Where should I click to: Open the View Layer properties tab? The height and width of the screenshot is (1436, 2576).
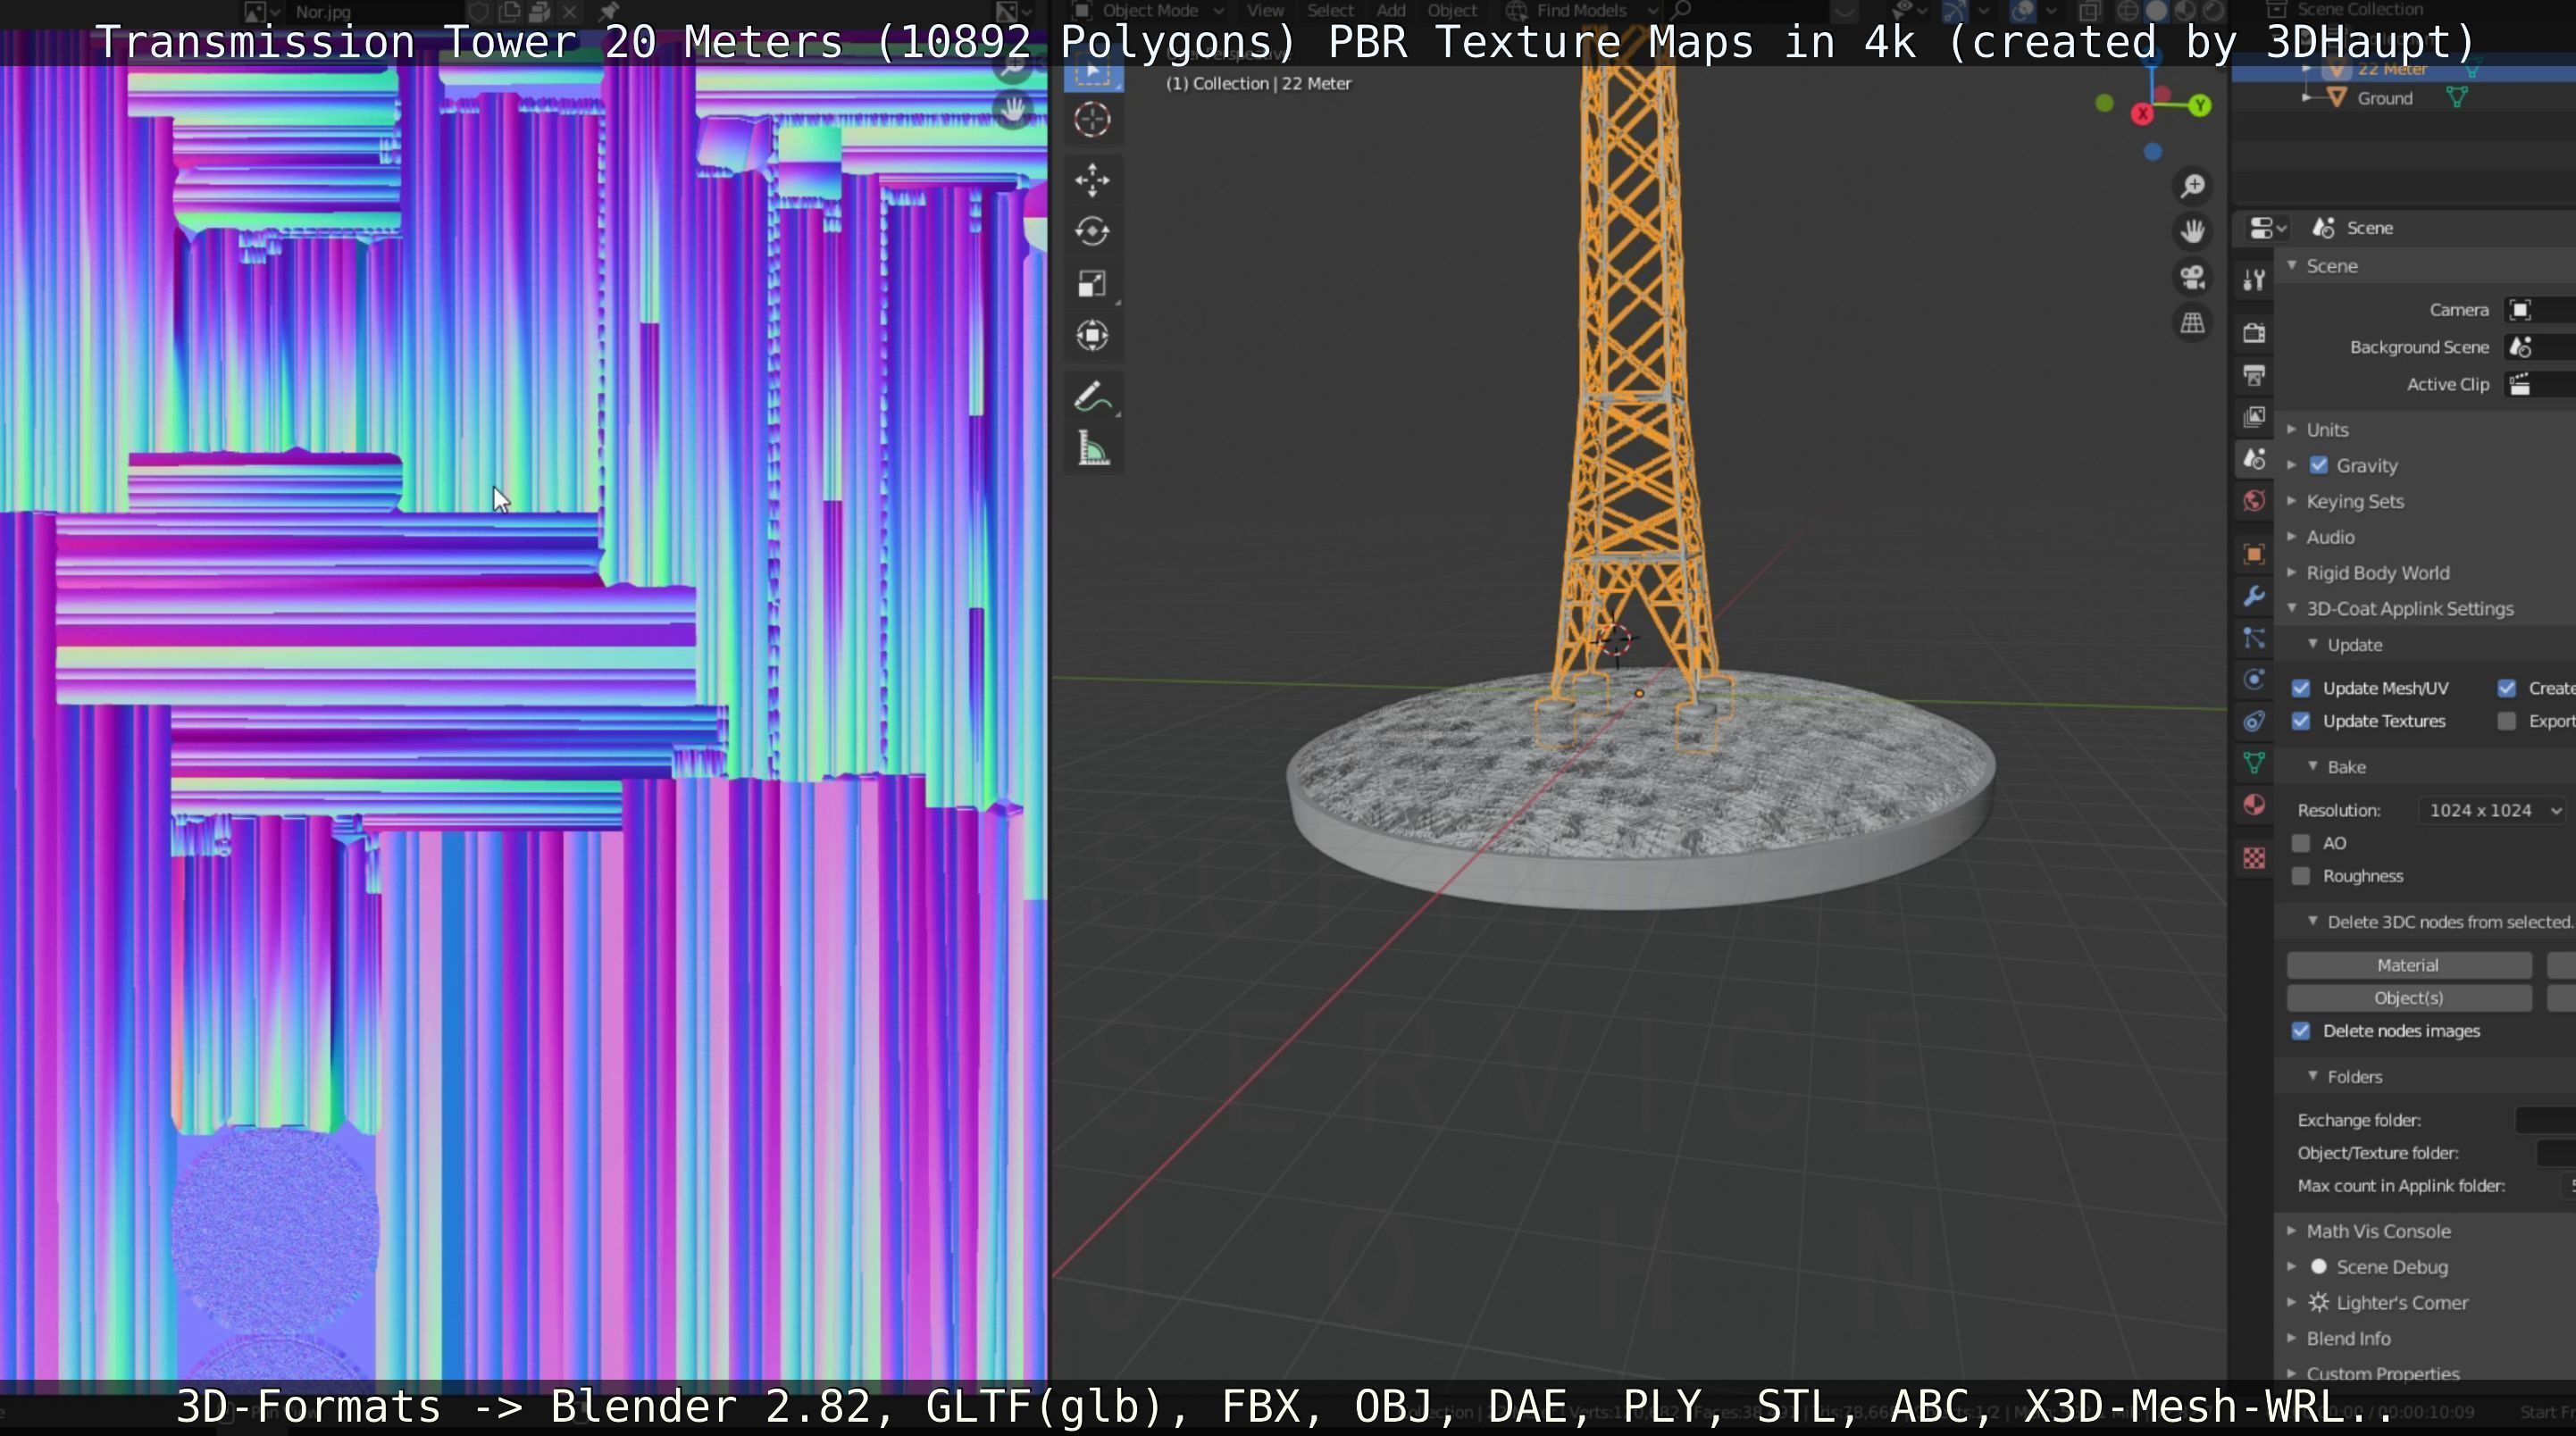[2254, 417]
